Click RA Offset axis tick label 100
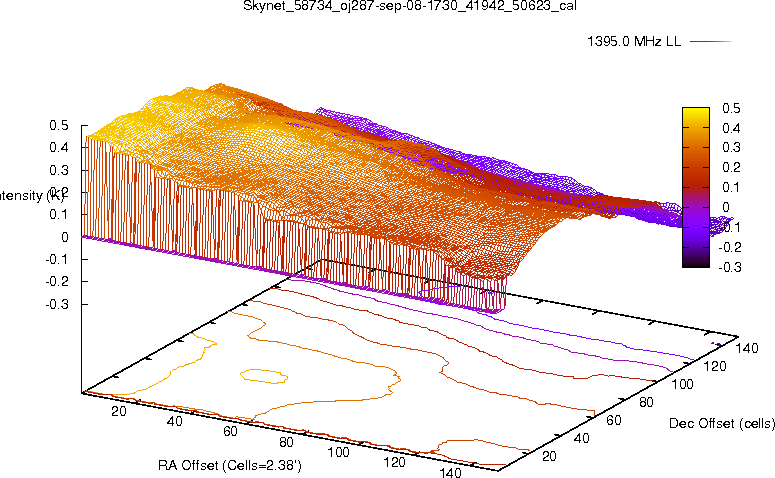 pyautogui.click(x=339, y=452)
